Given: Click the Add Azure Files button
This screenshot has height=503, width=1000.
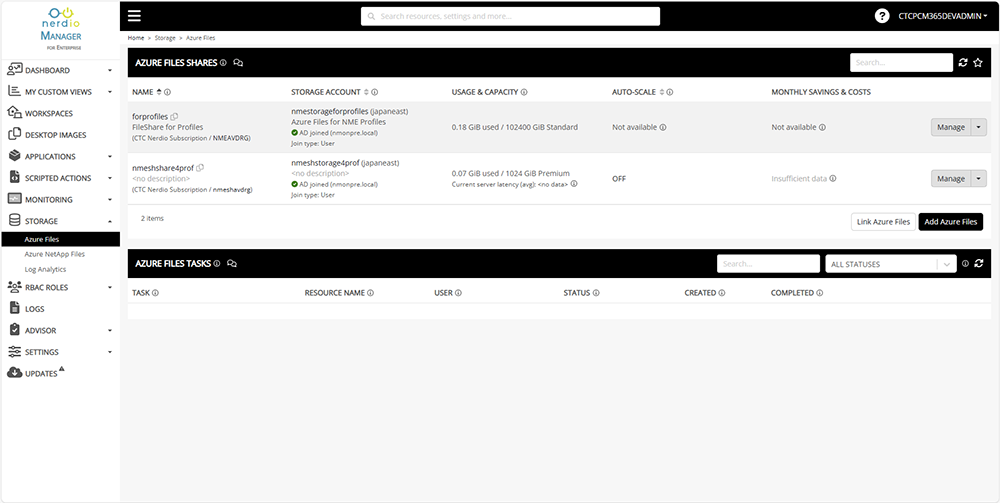Looking at the screenshot, I should pyautogui.click(x=951, y=222).
